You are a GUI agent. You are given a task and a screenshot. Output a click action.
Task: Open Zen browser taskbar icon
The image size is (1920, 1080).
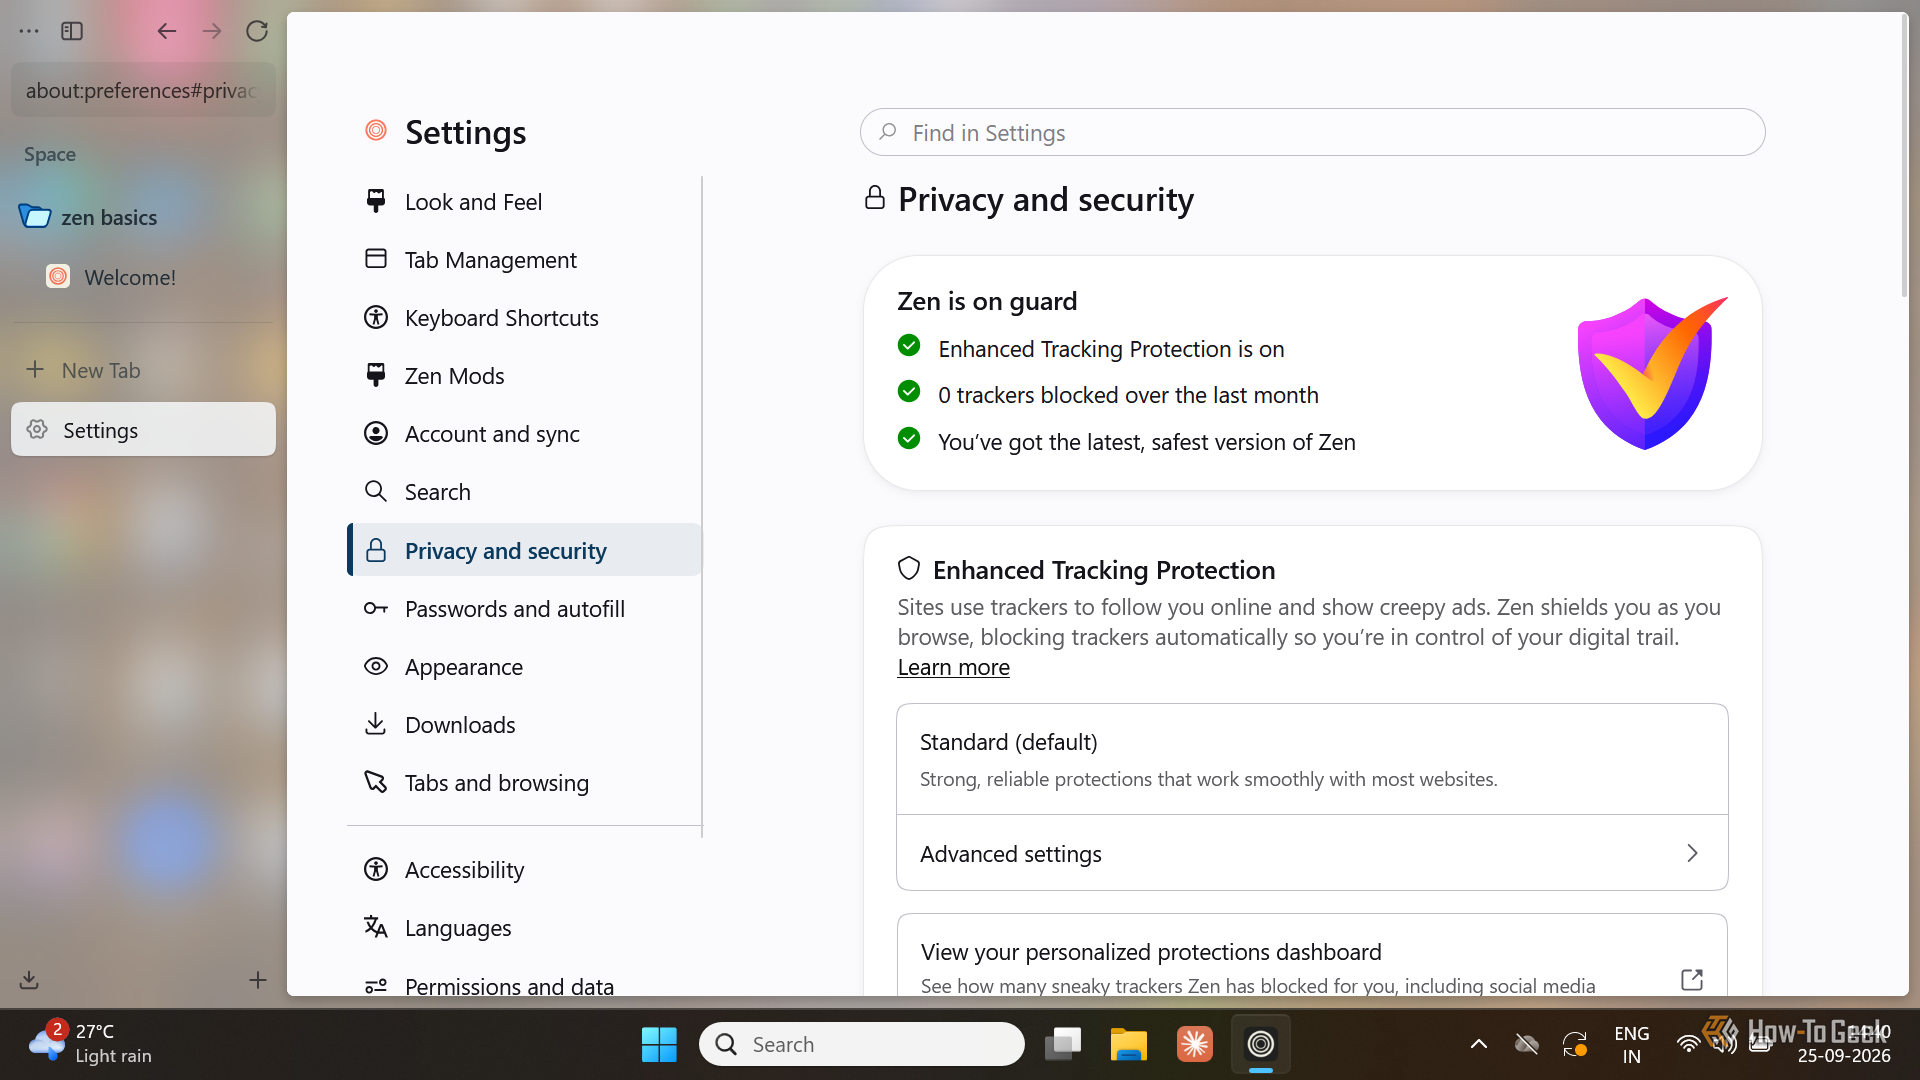pos(1261,1044)
